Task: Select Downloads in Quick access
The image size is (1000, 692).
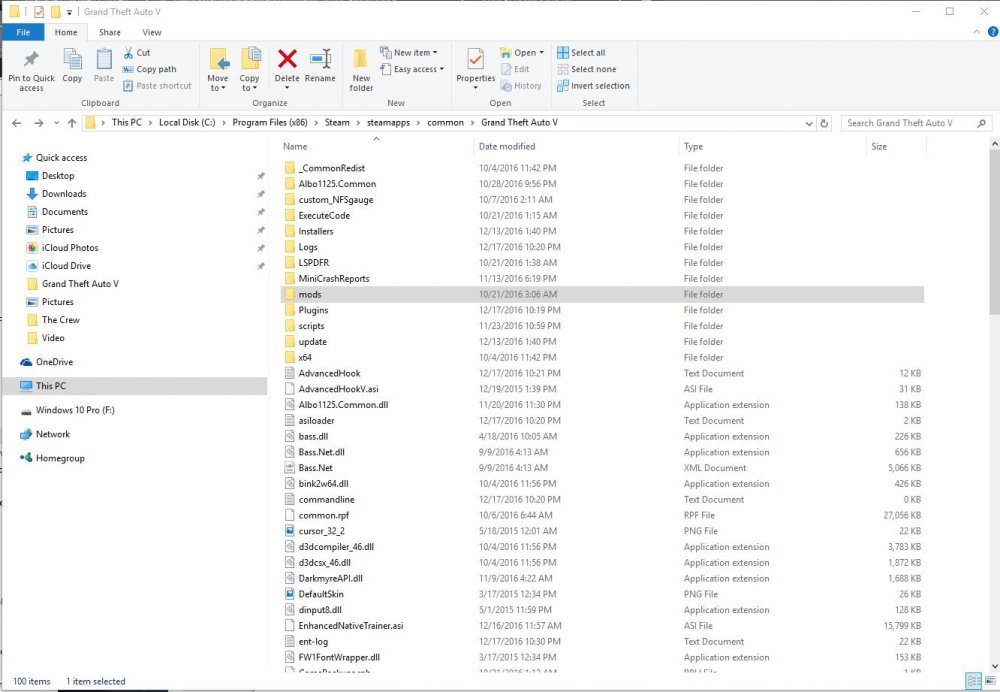Action: click(x=64, y=193)
